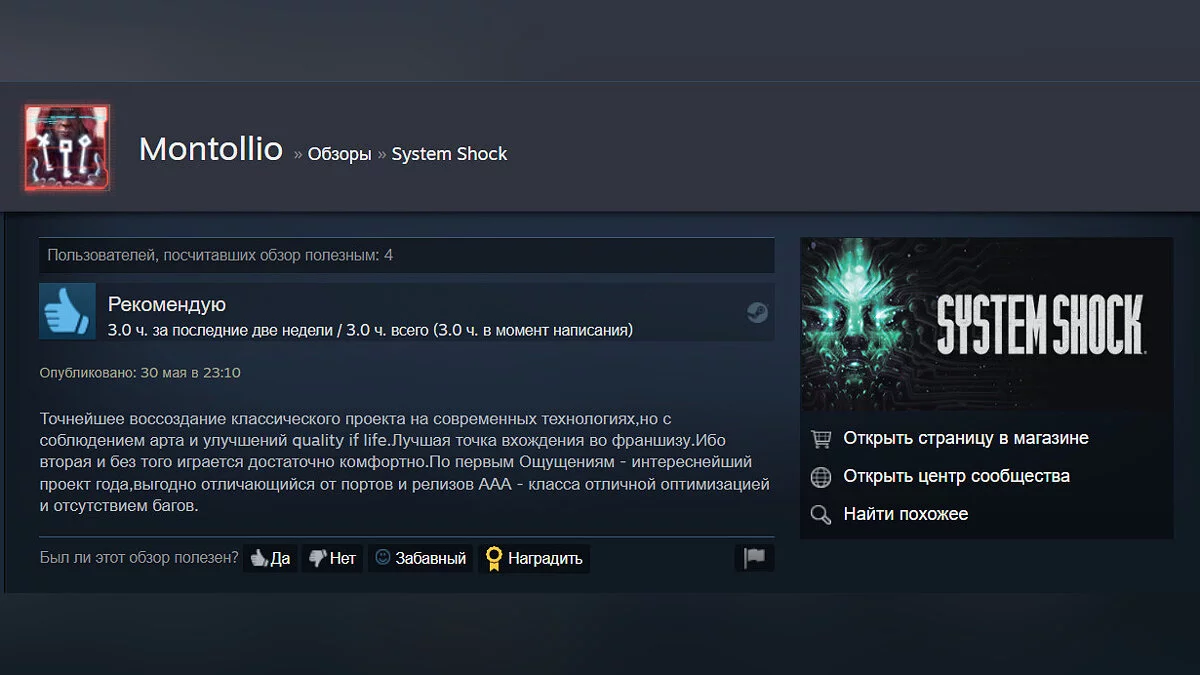Select Открыть центр сообщества link

coord(957,476)
